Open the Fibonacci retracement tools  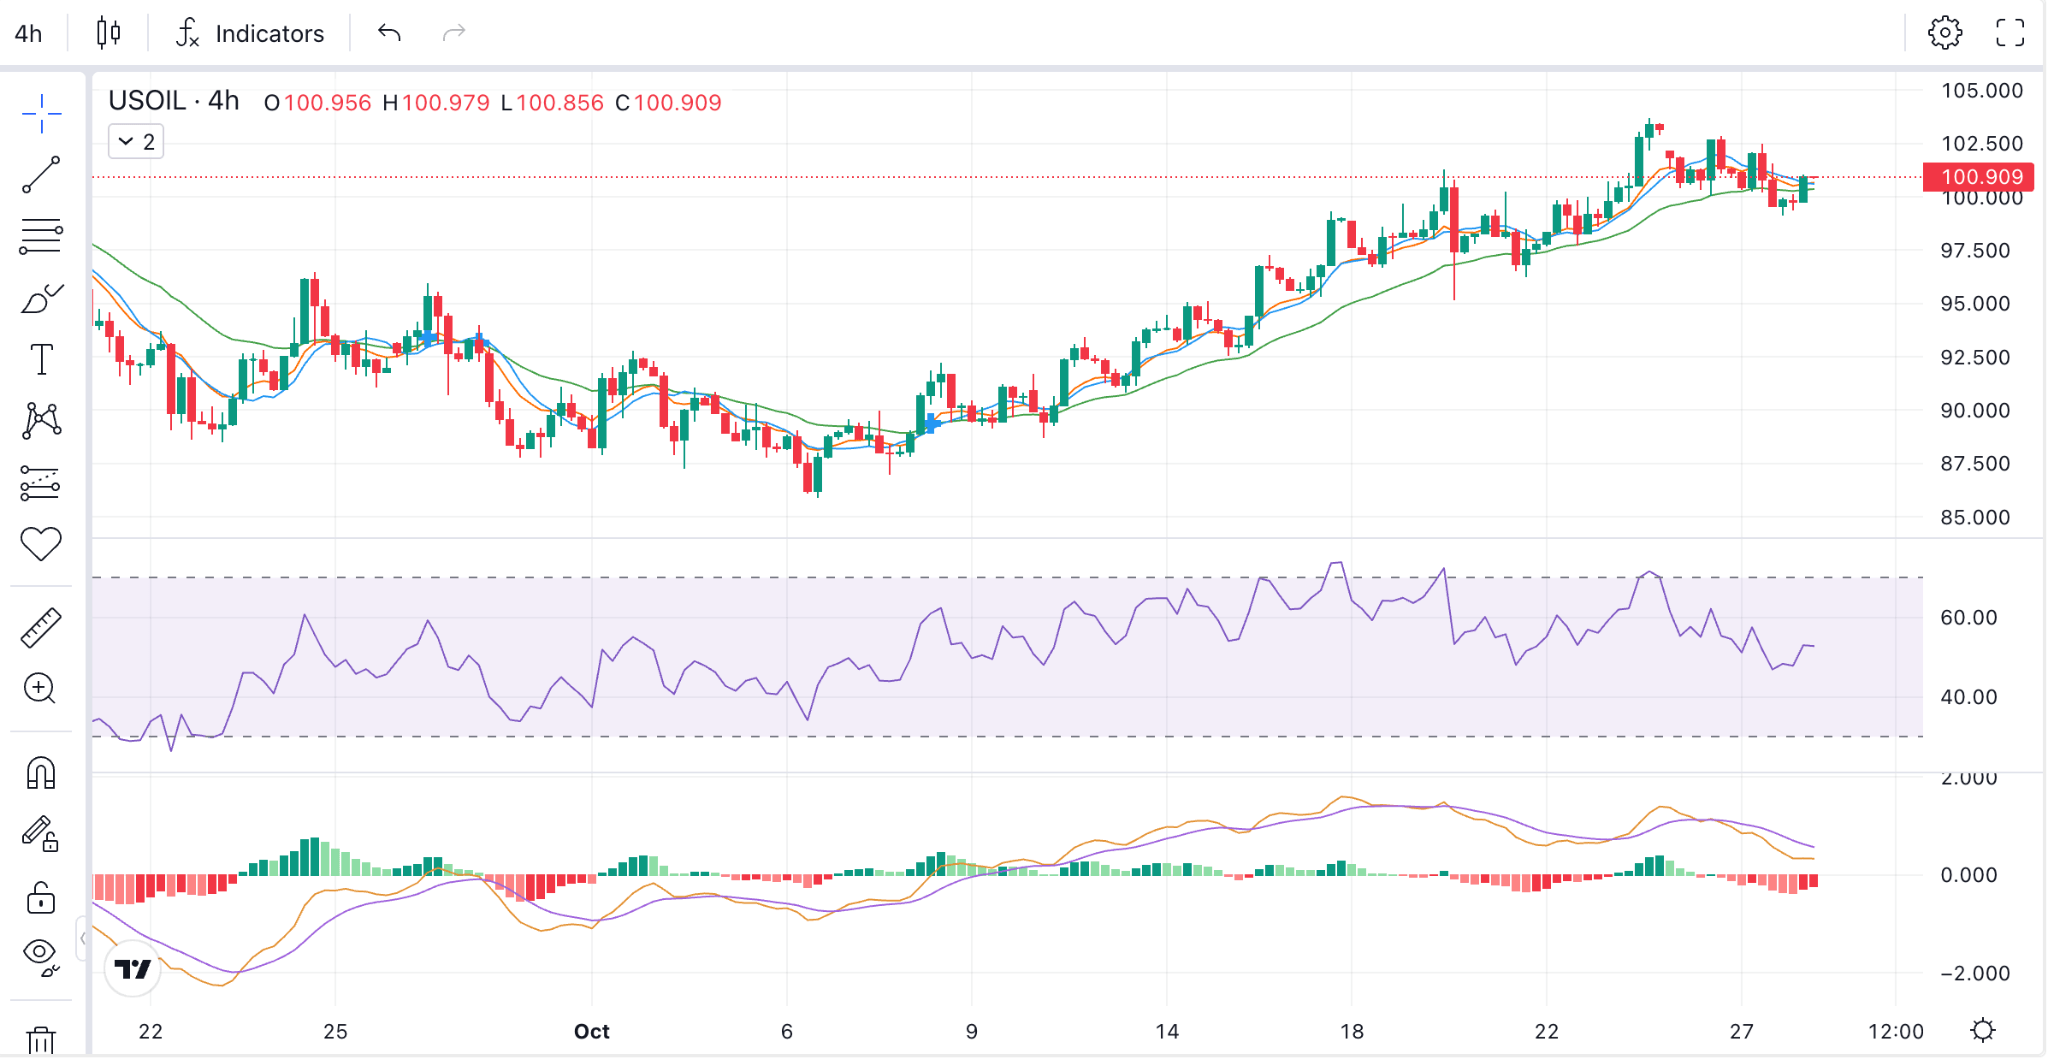(41, 236)
